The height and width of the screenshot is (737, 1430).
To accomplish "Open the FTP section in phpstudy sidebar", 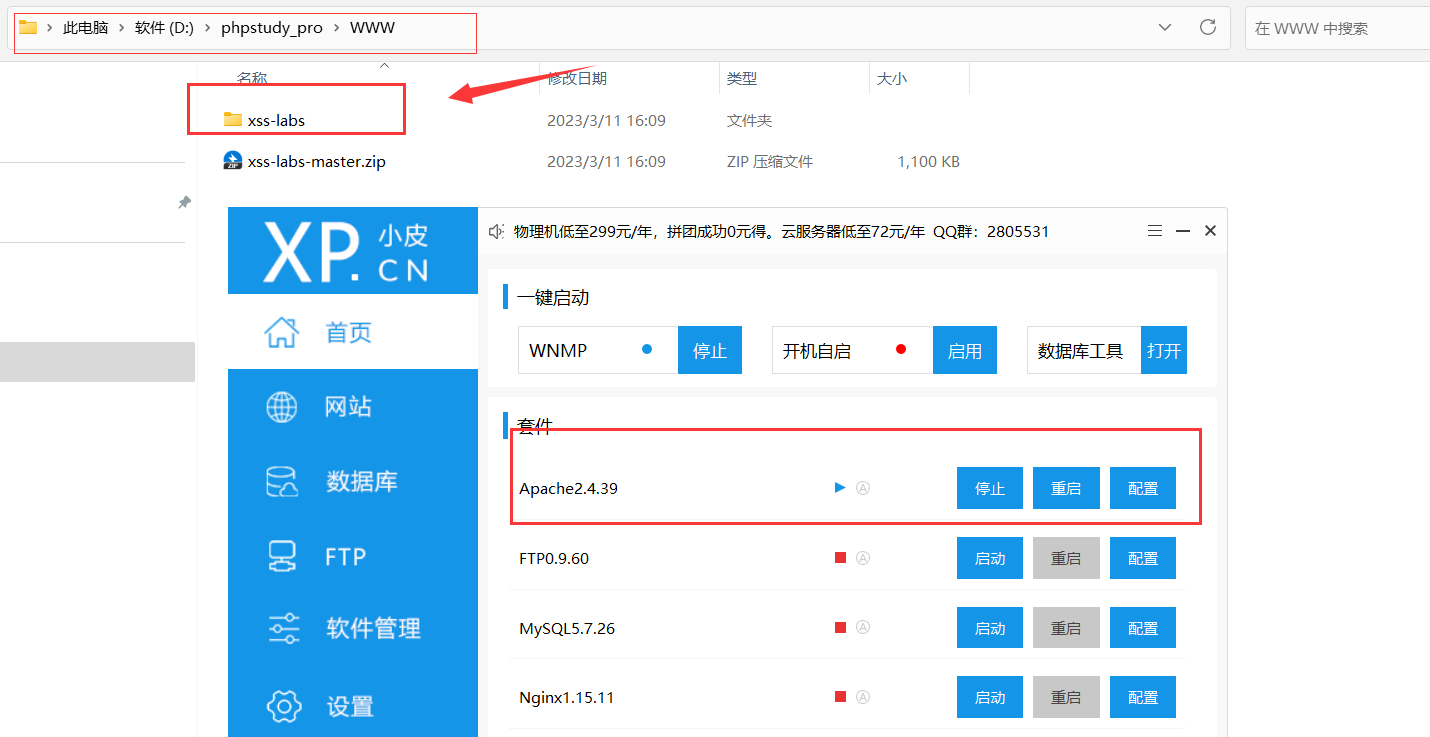I will 353,555.
